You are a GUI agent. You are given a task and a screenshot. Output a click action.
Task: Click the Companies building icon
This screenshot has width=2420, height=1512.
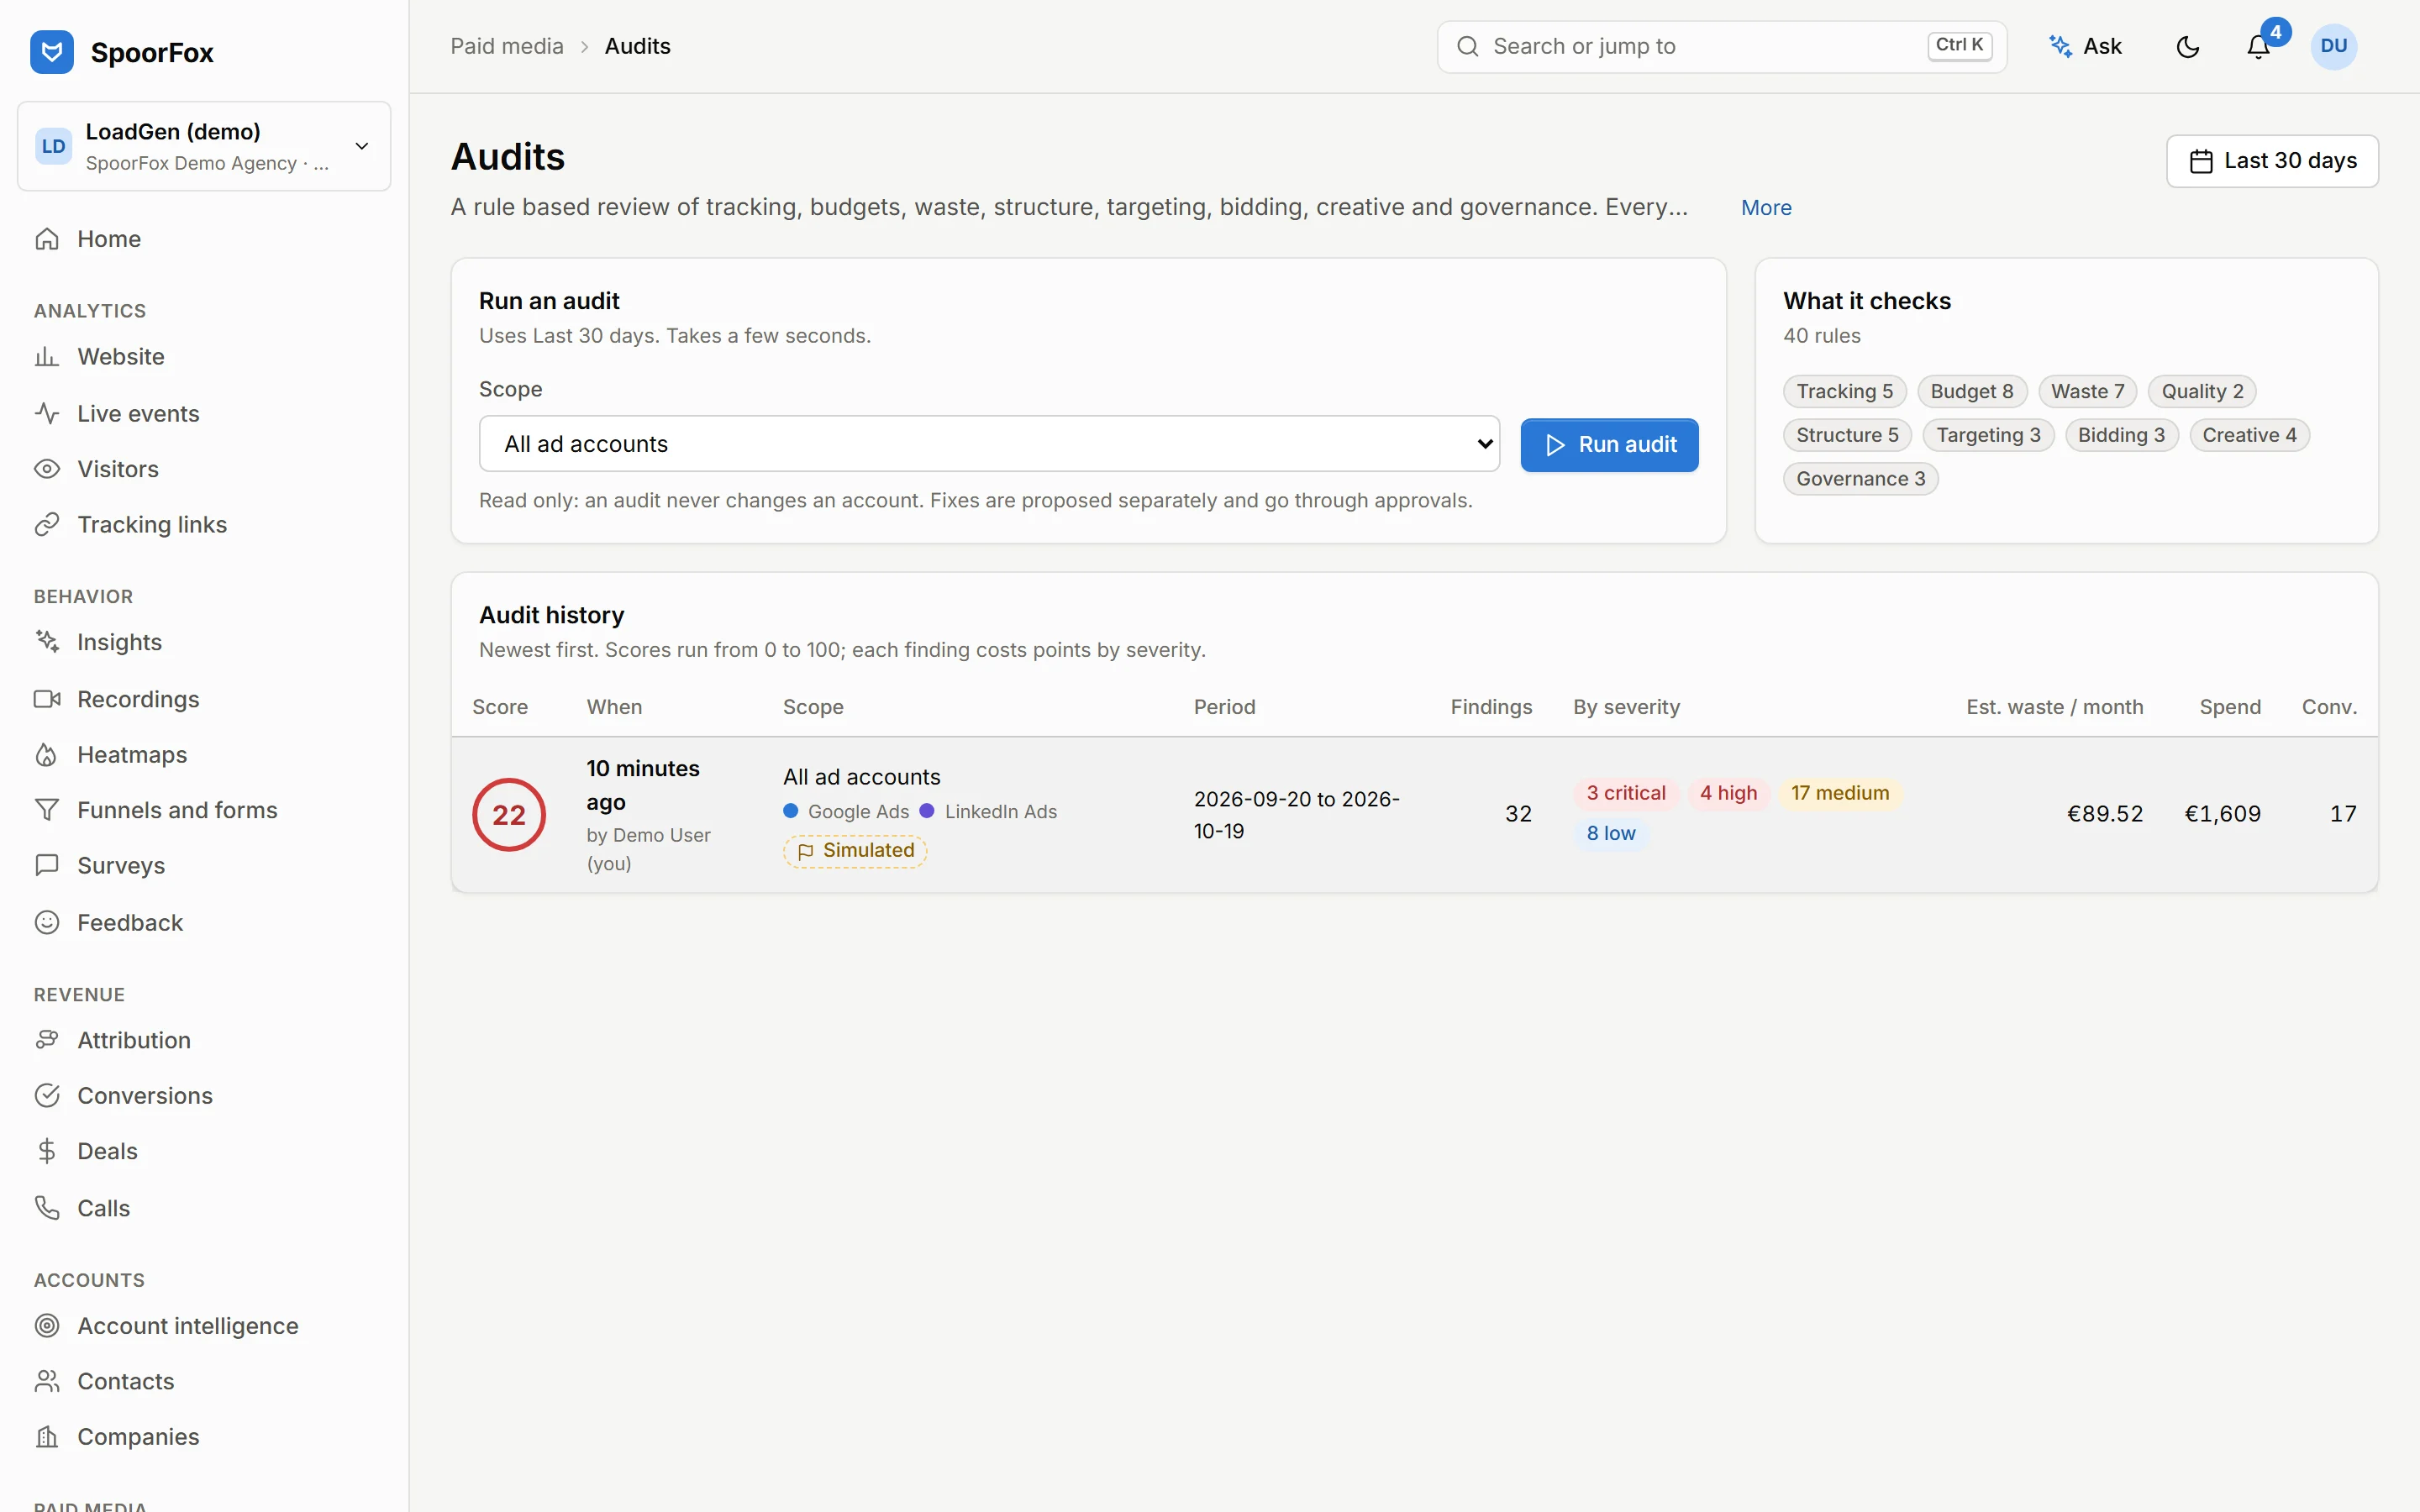coord(47,1437)
